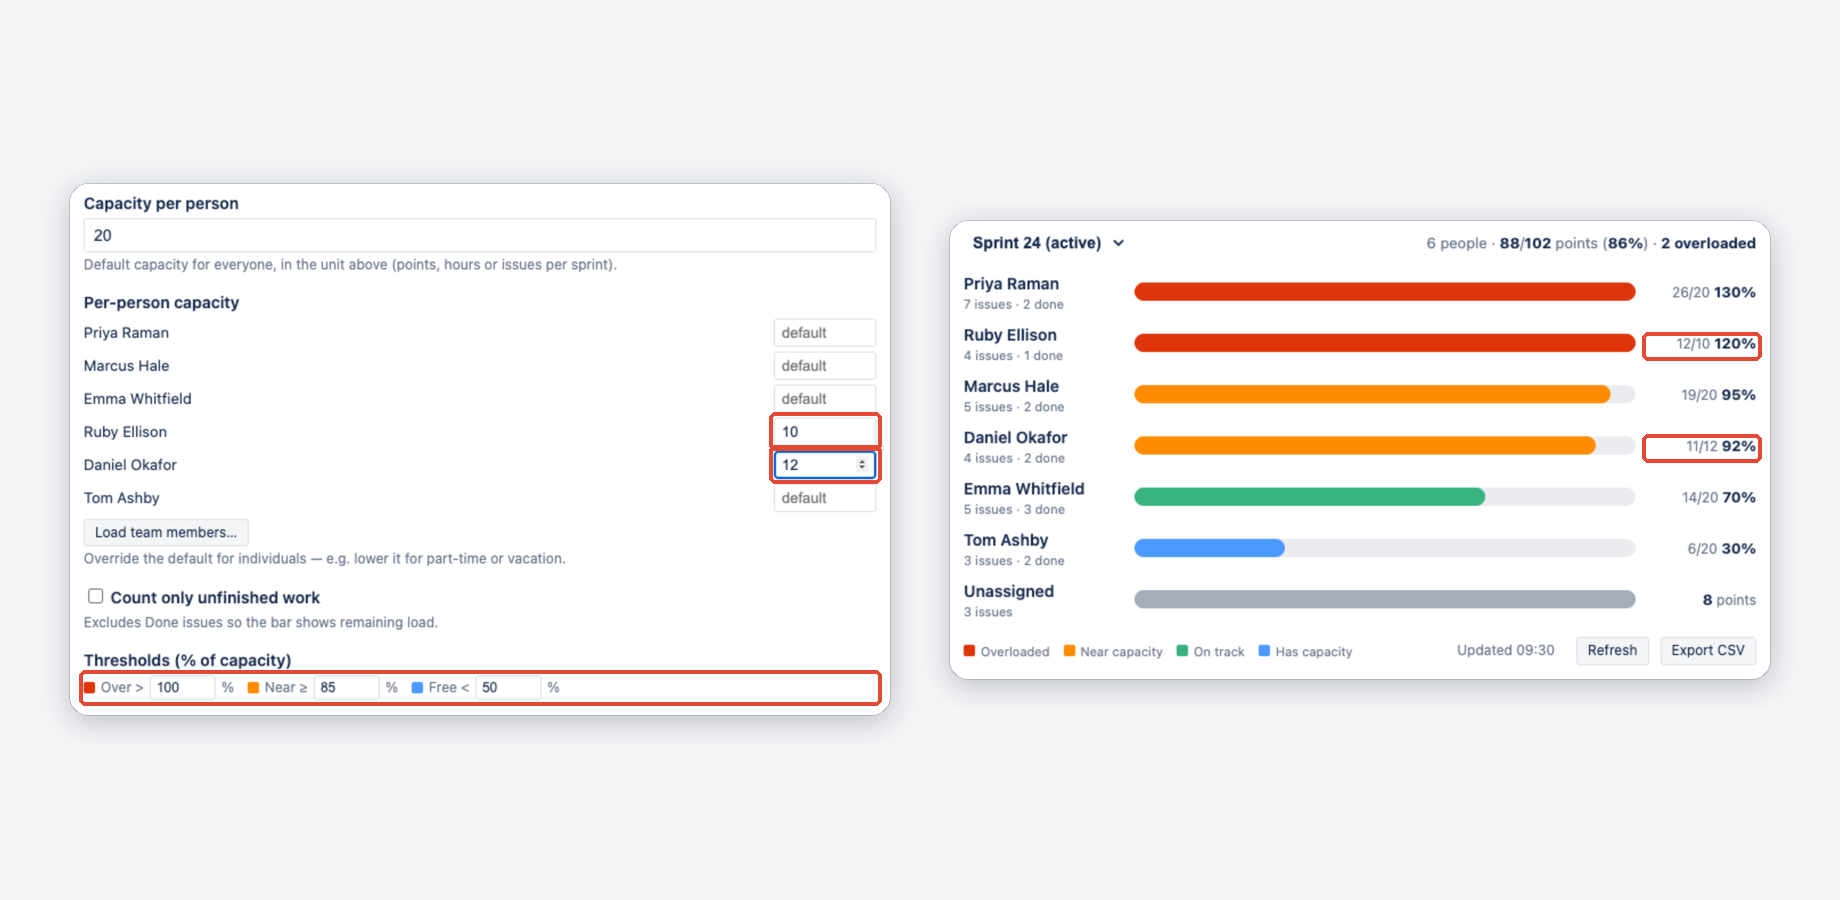The image size is (1840, 900).
Task: Click the Capacity per person field showing 20
Action: pyautogui.click(x=479, y=235)
